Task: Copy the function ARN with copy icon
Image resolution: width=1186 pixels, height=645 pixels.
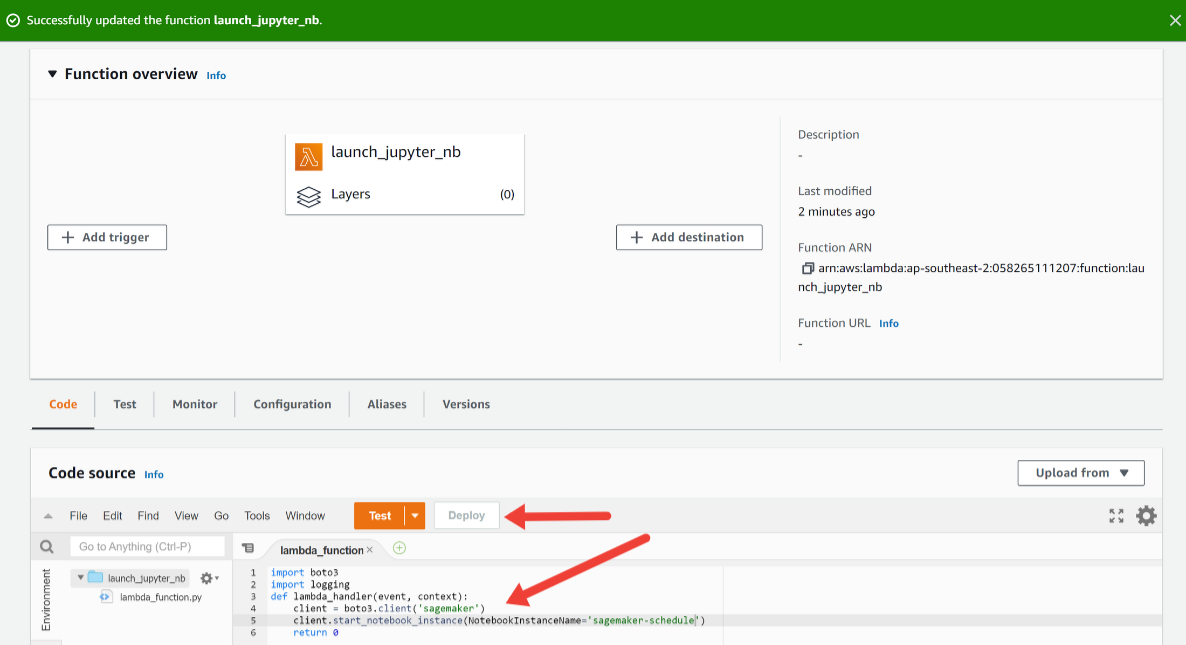Action: click(807, 269)
